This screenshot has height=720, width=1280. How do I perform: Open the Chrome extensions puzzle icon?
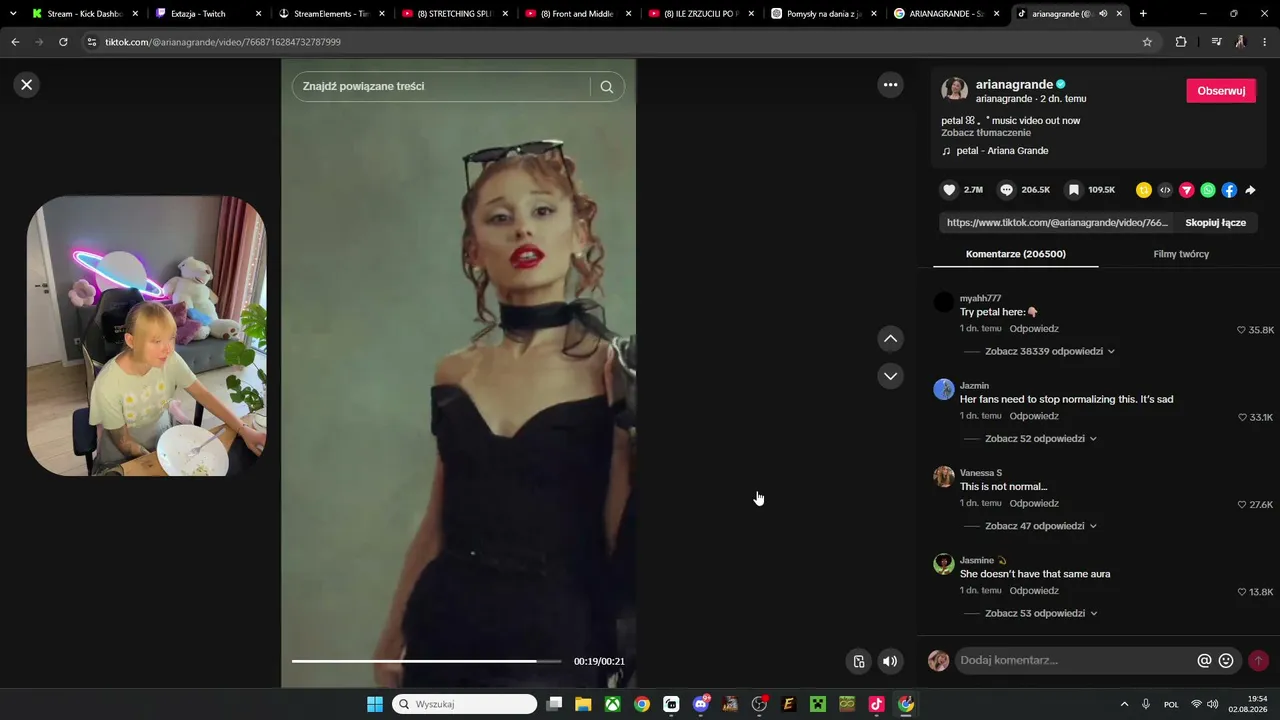point(1181,42)
